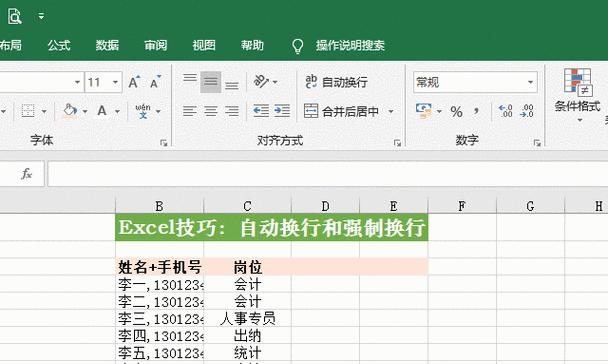Click the fill color paint bucket

click(x=70, y=111)
